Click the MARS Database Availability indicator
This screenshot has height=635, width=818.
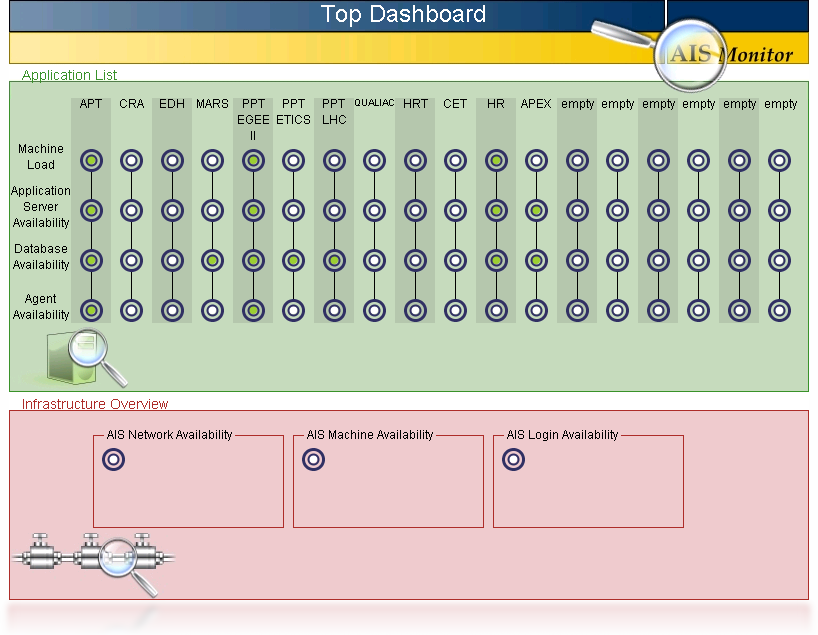pyautogui.click(x=212, y=260)
